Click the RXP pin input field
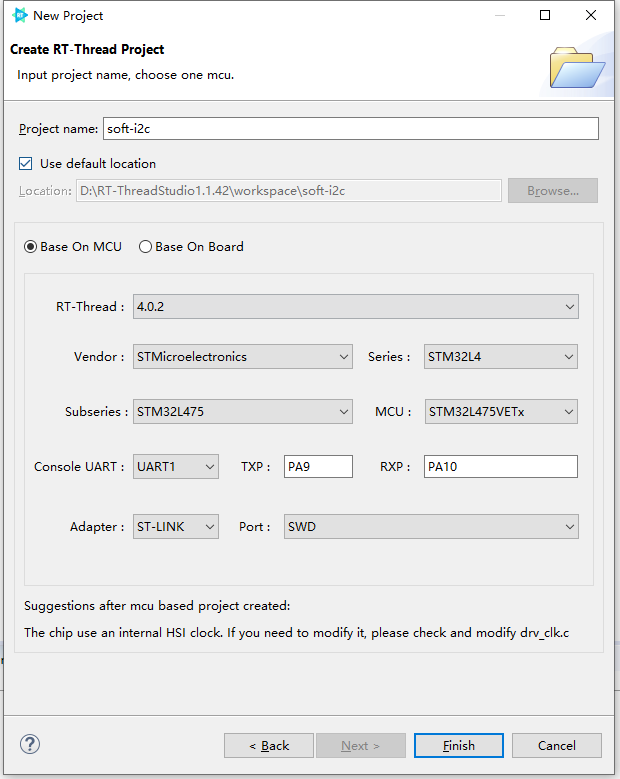620x779 pixels. [501, 467]
